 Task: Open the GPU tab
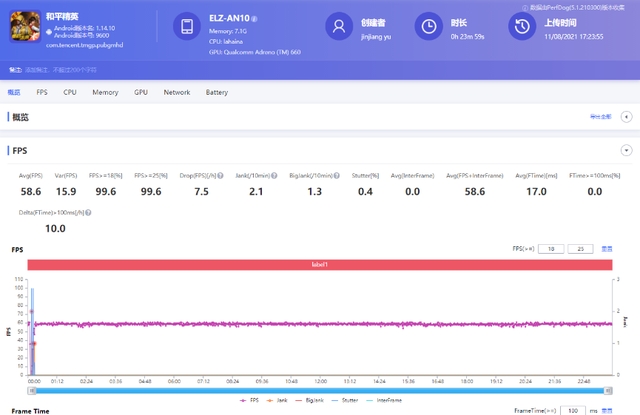[141, 92]
